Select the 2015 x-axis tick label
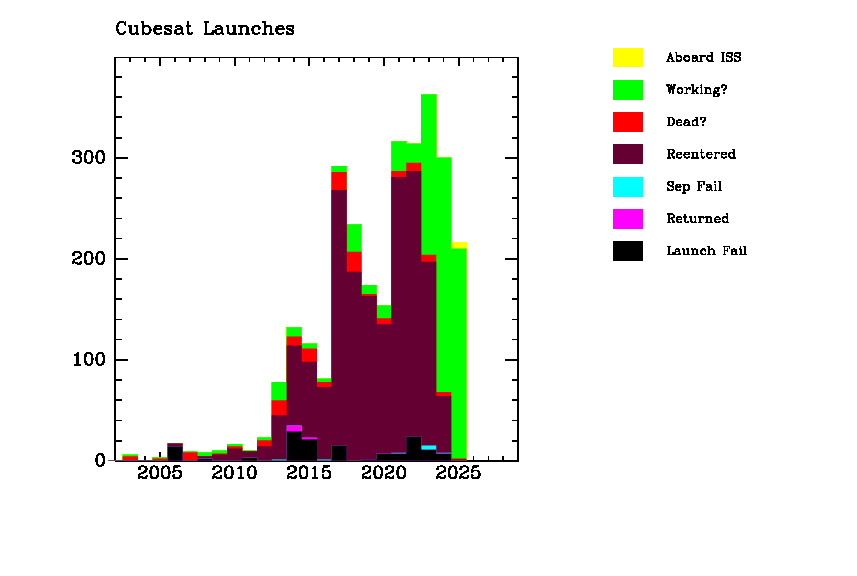857x576 pixels. pos(309,473)
